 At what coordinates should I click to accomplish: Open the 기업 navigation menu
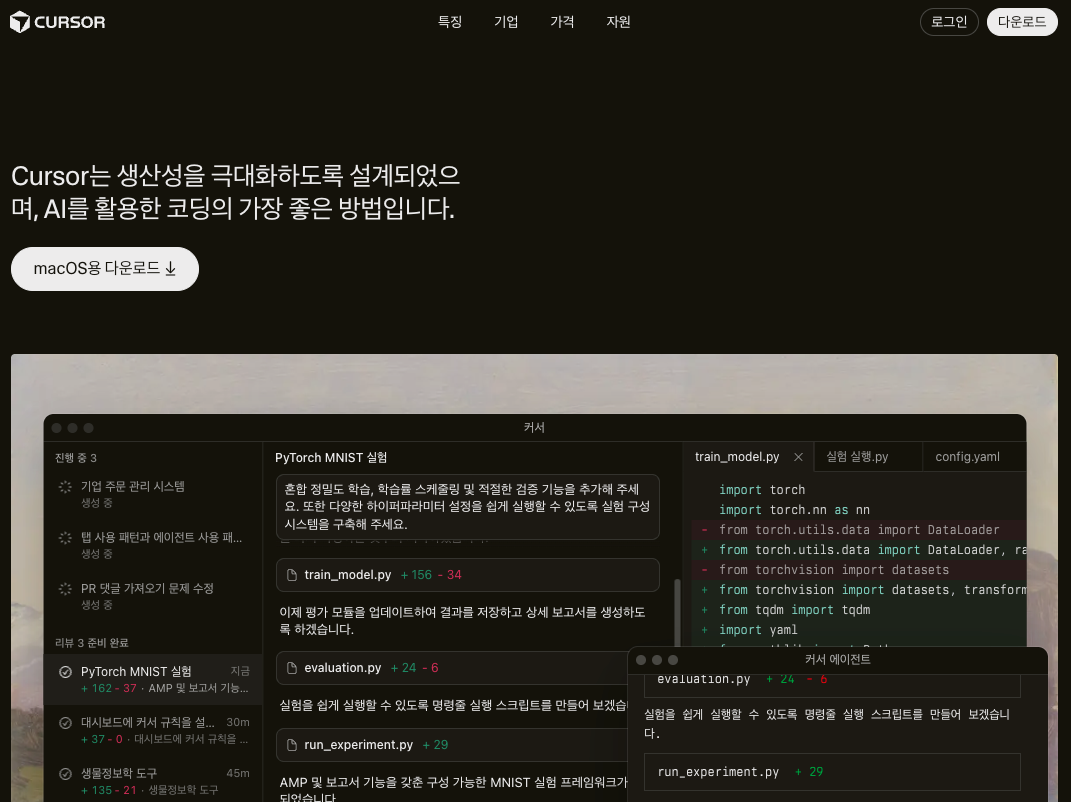click(506, 22)
